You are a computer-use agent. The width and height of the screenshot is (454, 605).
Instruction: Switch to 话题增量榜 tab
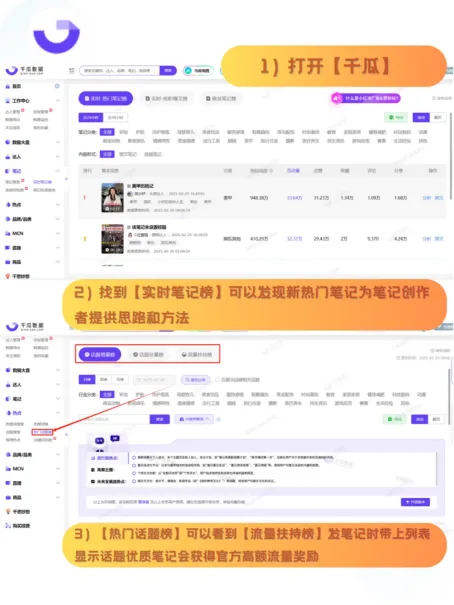(100, 354)
